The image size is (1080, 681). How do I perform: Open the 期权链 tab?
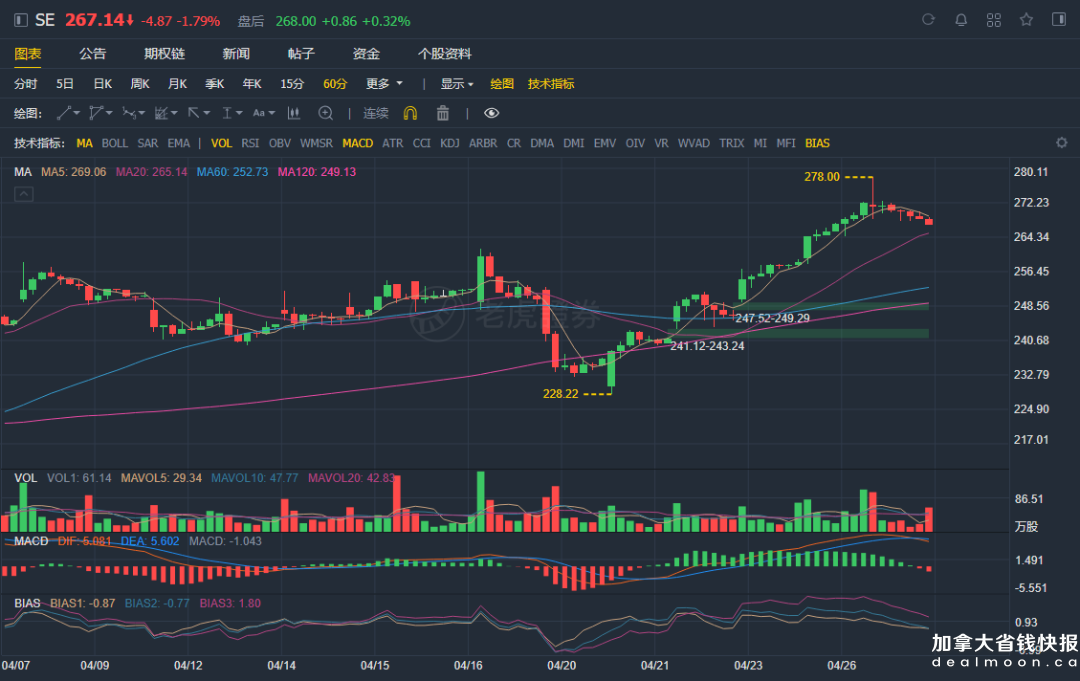tap(164, 54)
